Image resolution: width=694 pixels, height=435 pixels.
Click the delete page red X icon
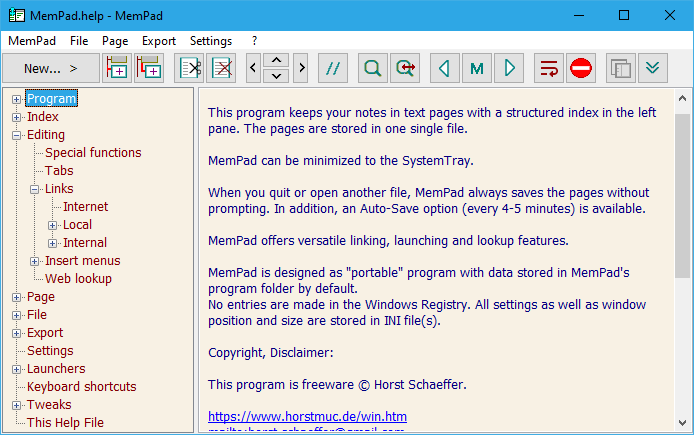221,68
